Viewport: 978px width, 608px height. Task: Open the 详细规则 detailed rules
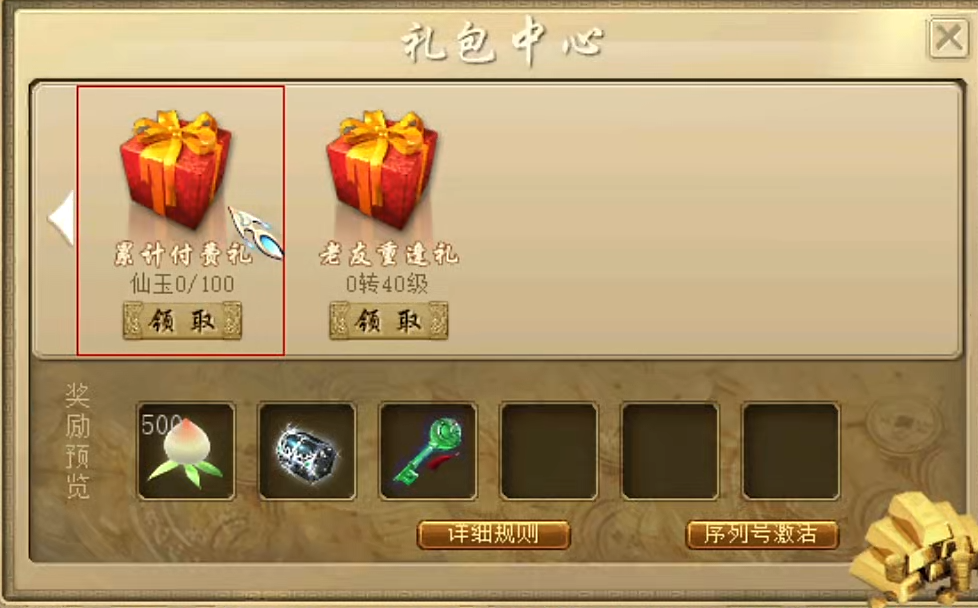[x=493, y=534]
